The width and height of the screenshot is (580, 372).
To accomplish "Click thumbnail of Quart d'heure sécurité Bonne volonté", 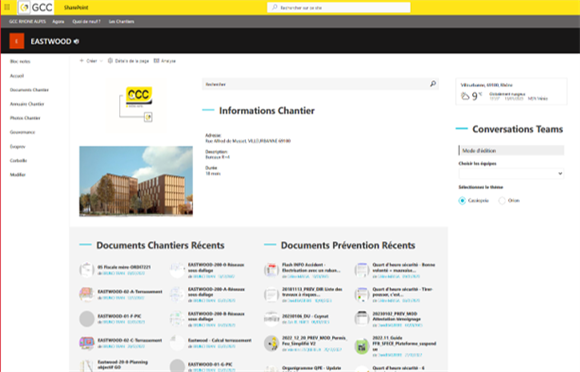I will (362, 270).
